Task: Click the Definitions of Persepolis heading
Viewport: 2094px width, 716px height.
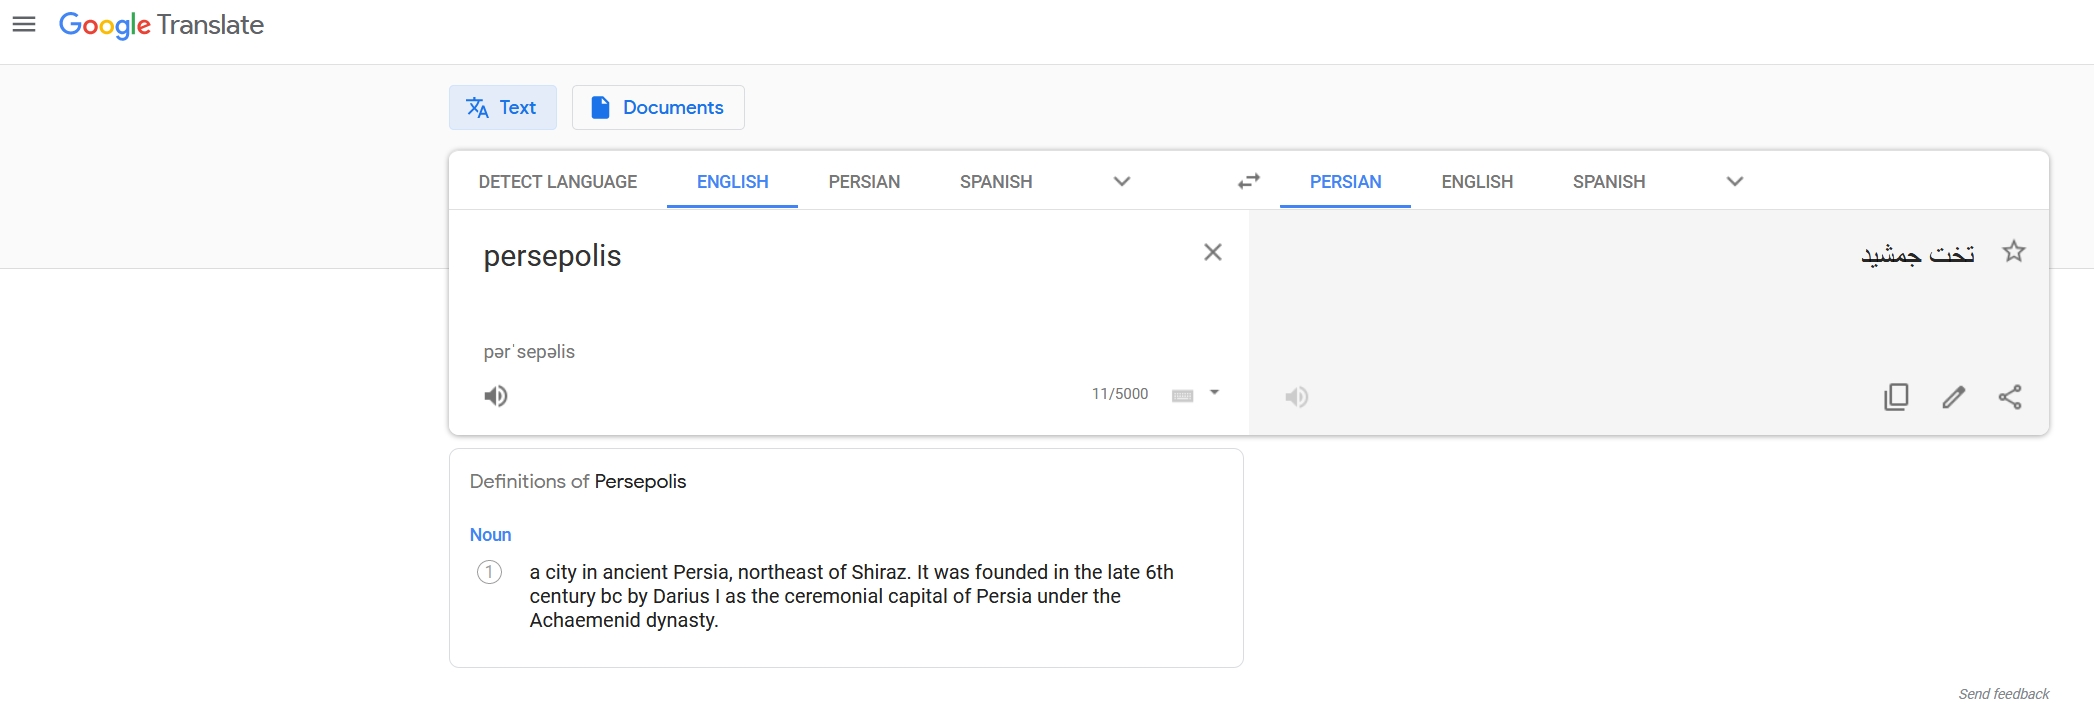Action: (578, 481)
